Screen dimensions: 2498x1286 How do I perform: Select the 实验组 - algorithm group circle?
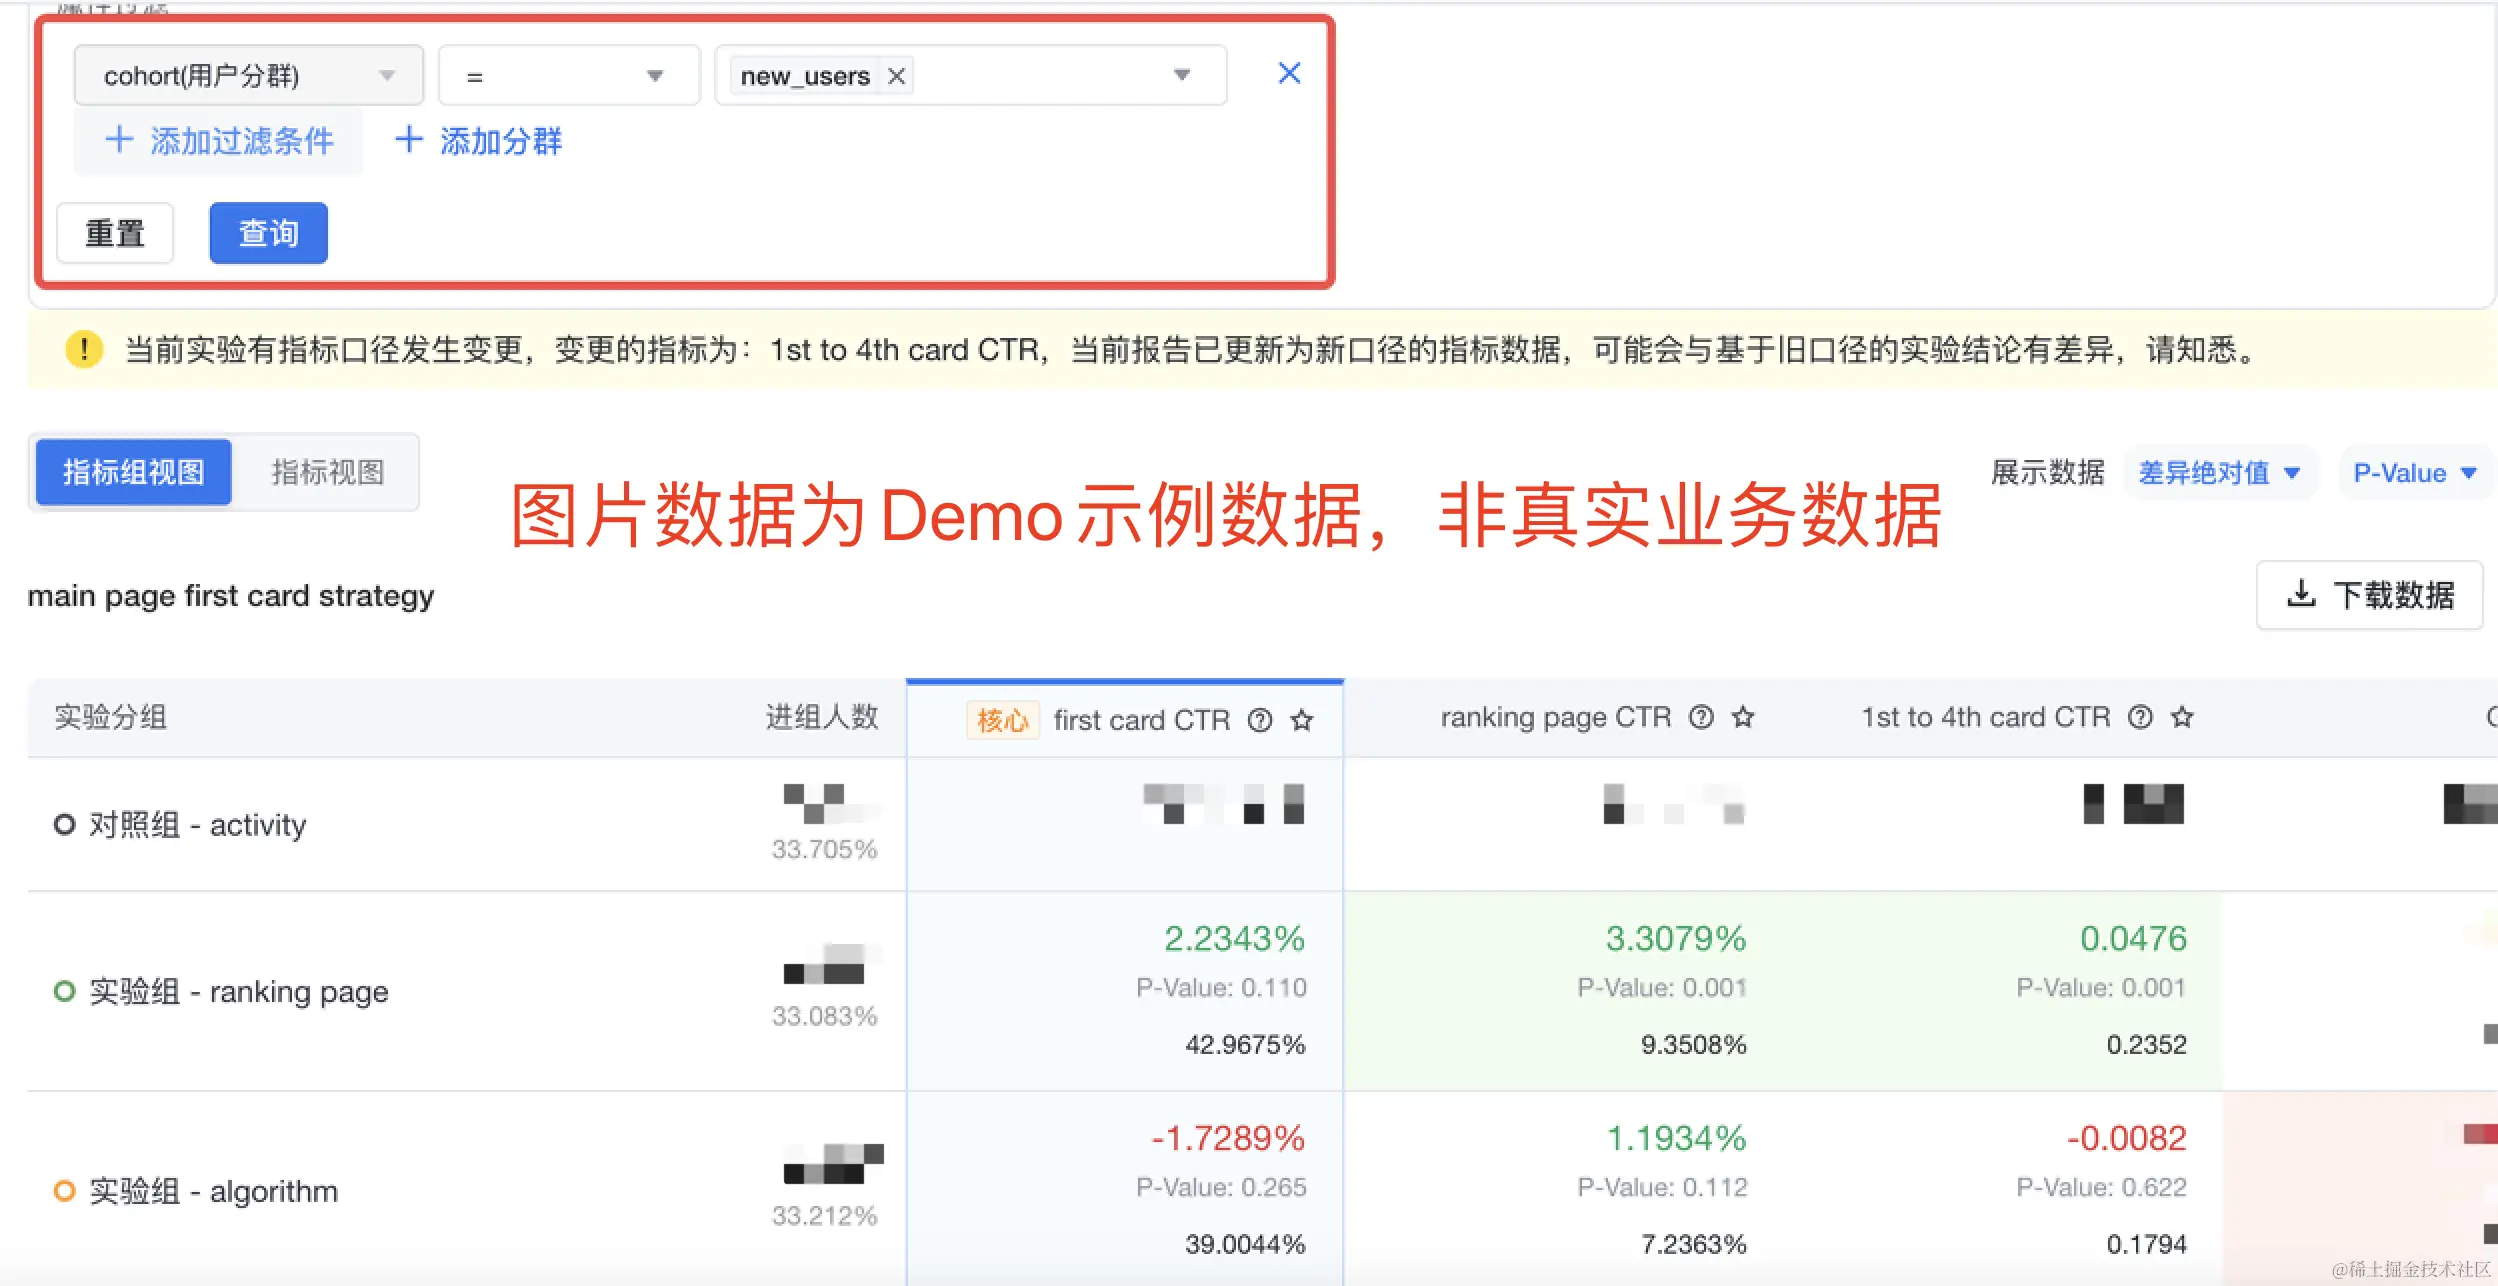[x=64, y=1191]
